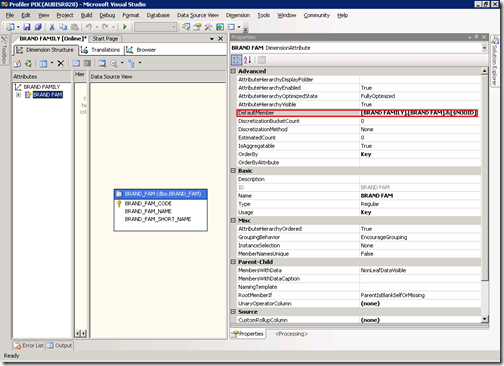Collapse the Parent-Child properties section
The image size is (504, 366).
pyautogui.click(x=233, y=262)
